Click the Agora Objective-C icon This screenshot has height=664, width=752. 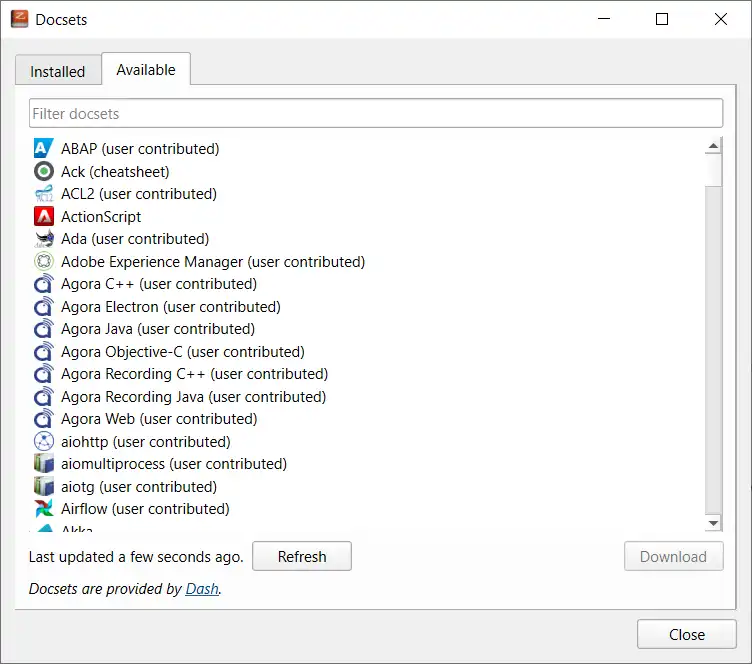[x=44, y=351]
